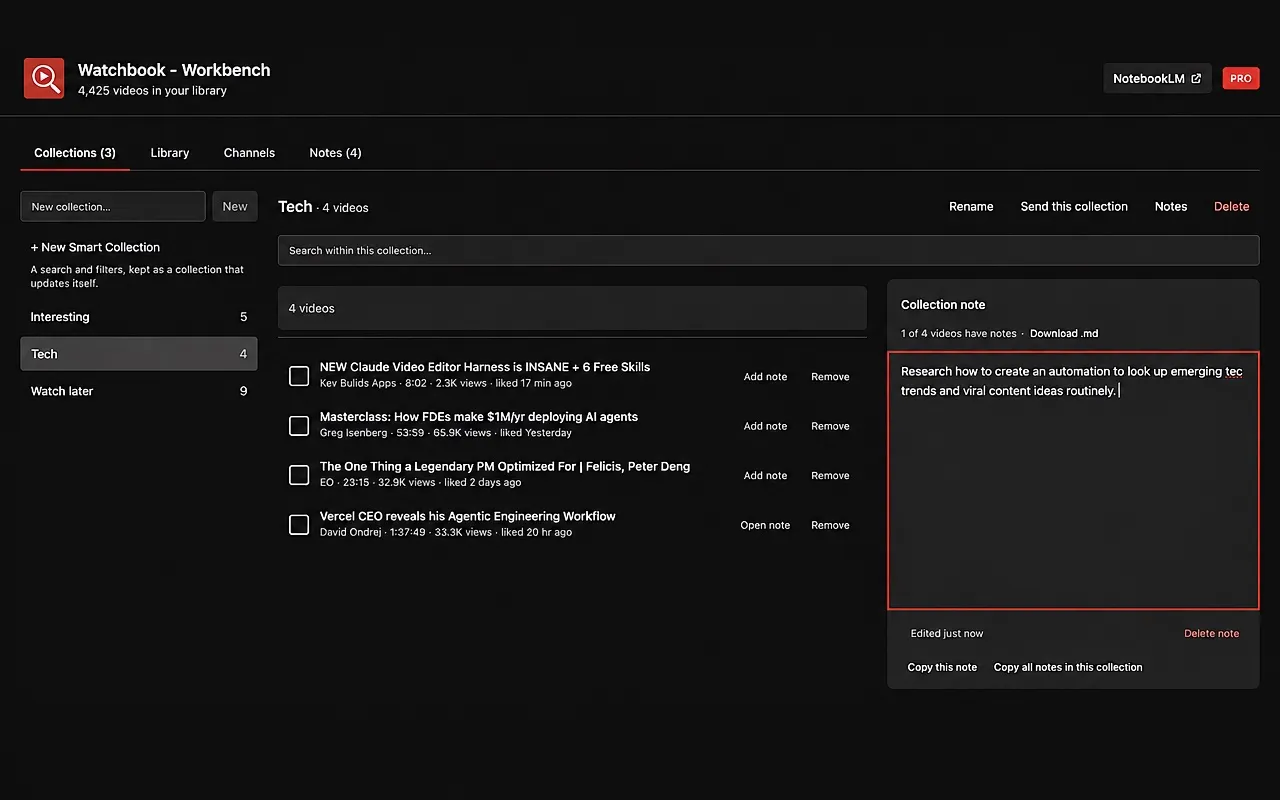Select the Tech collection

pos(139,354)
